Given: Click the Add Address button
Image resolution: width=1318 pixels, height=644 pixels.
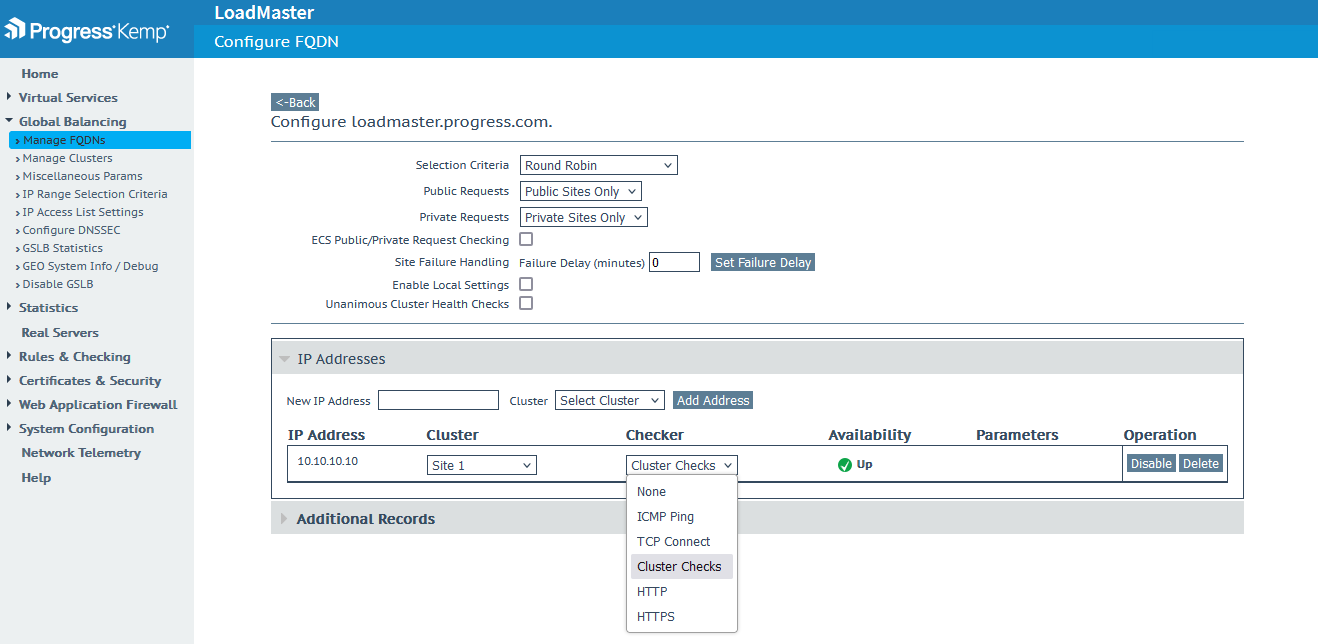Looking at the screenshot, I should point(713,400).
